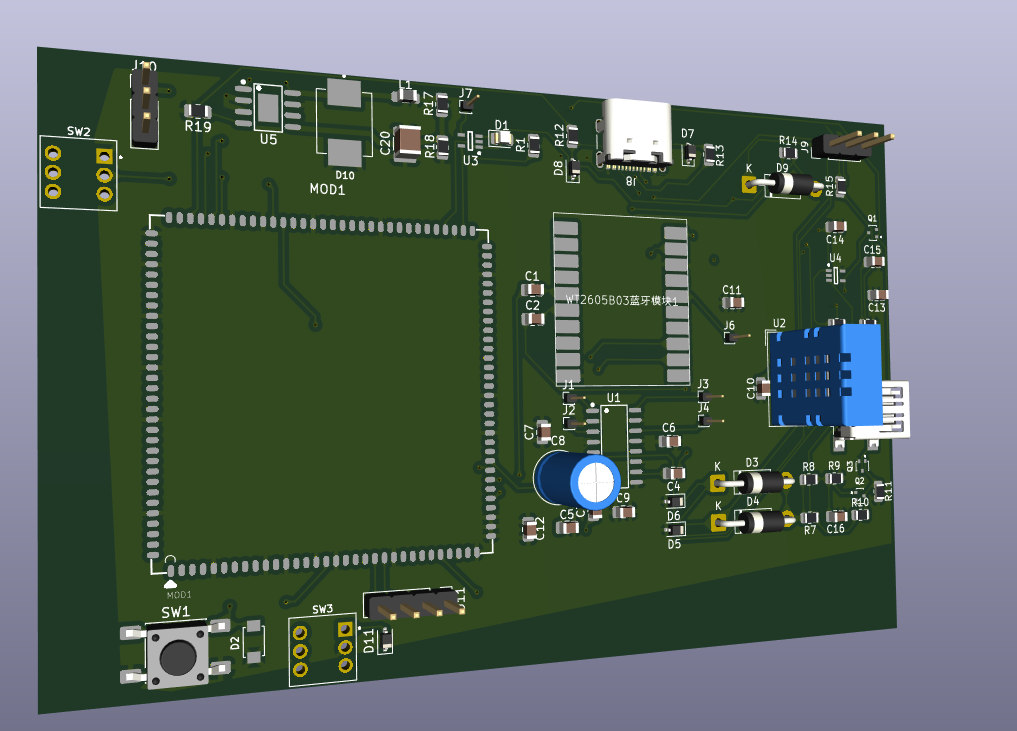Click the U5 chip package
The image size is (1017, 731).
point(268,107)
